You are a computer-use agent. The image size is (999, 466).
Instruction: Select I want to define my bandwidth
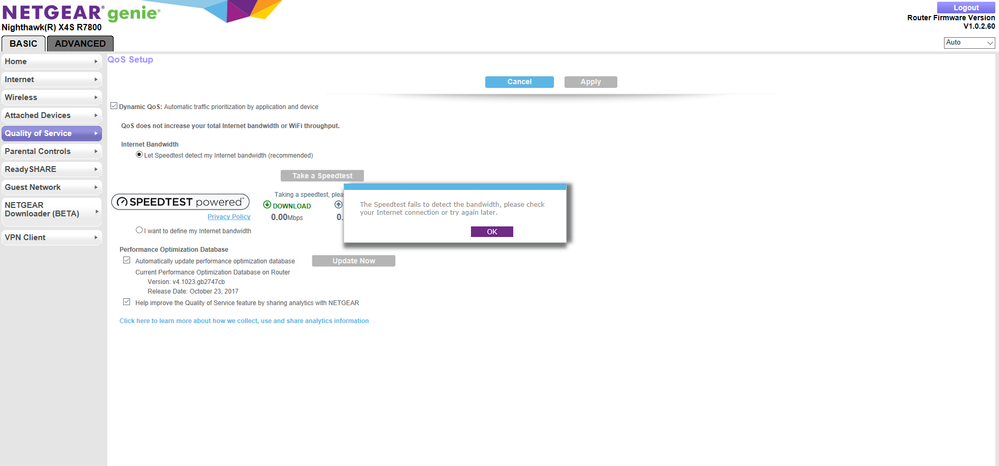coord(139,230)
